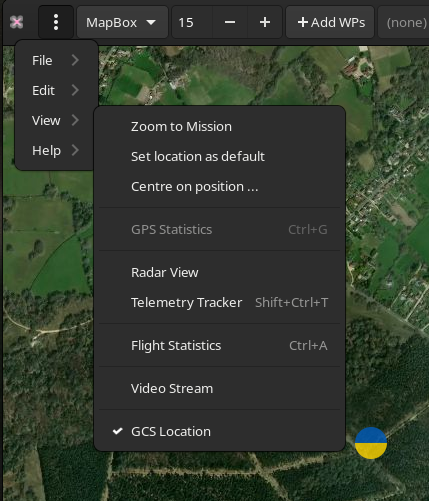Image resolution: width=429 pixels, height=501 pixels.
Task: Increase map zoom with plus button
Action: click(265, 22)
